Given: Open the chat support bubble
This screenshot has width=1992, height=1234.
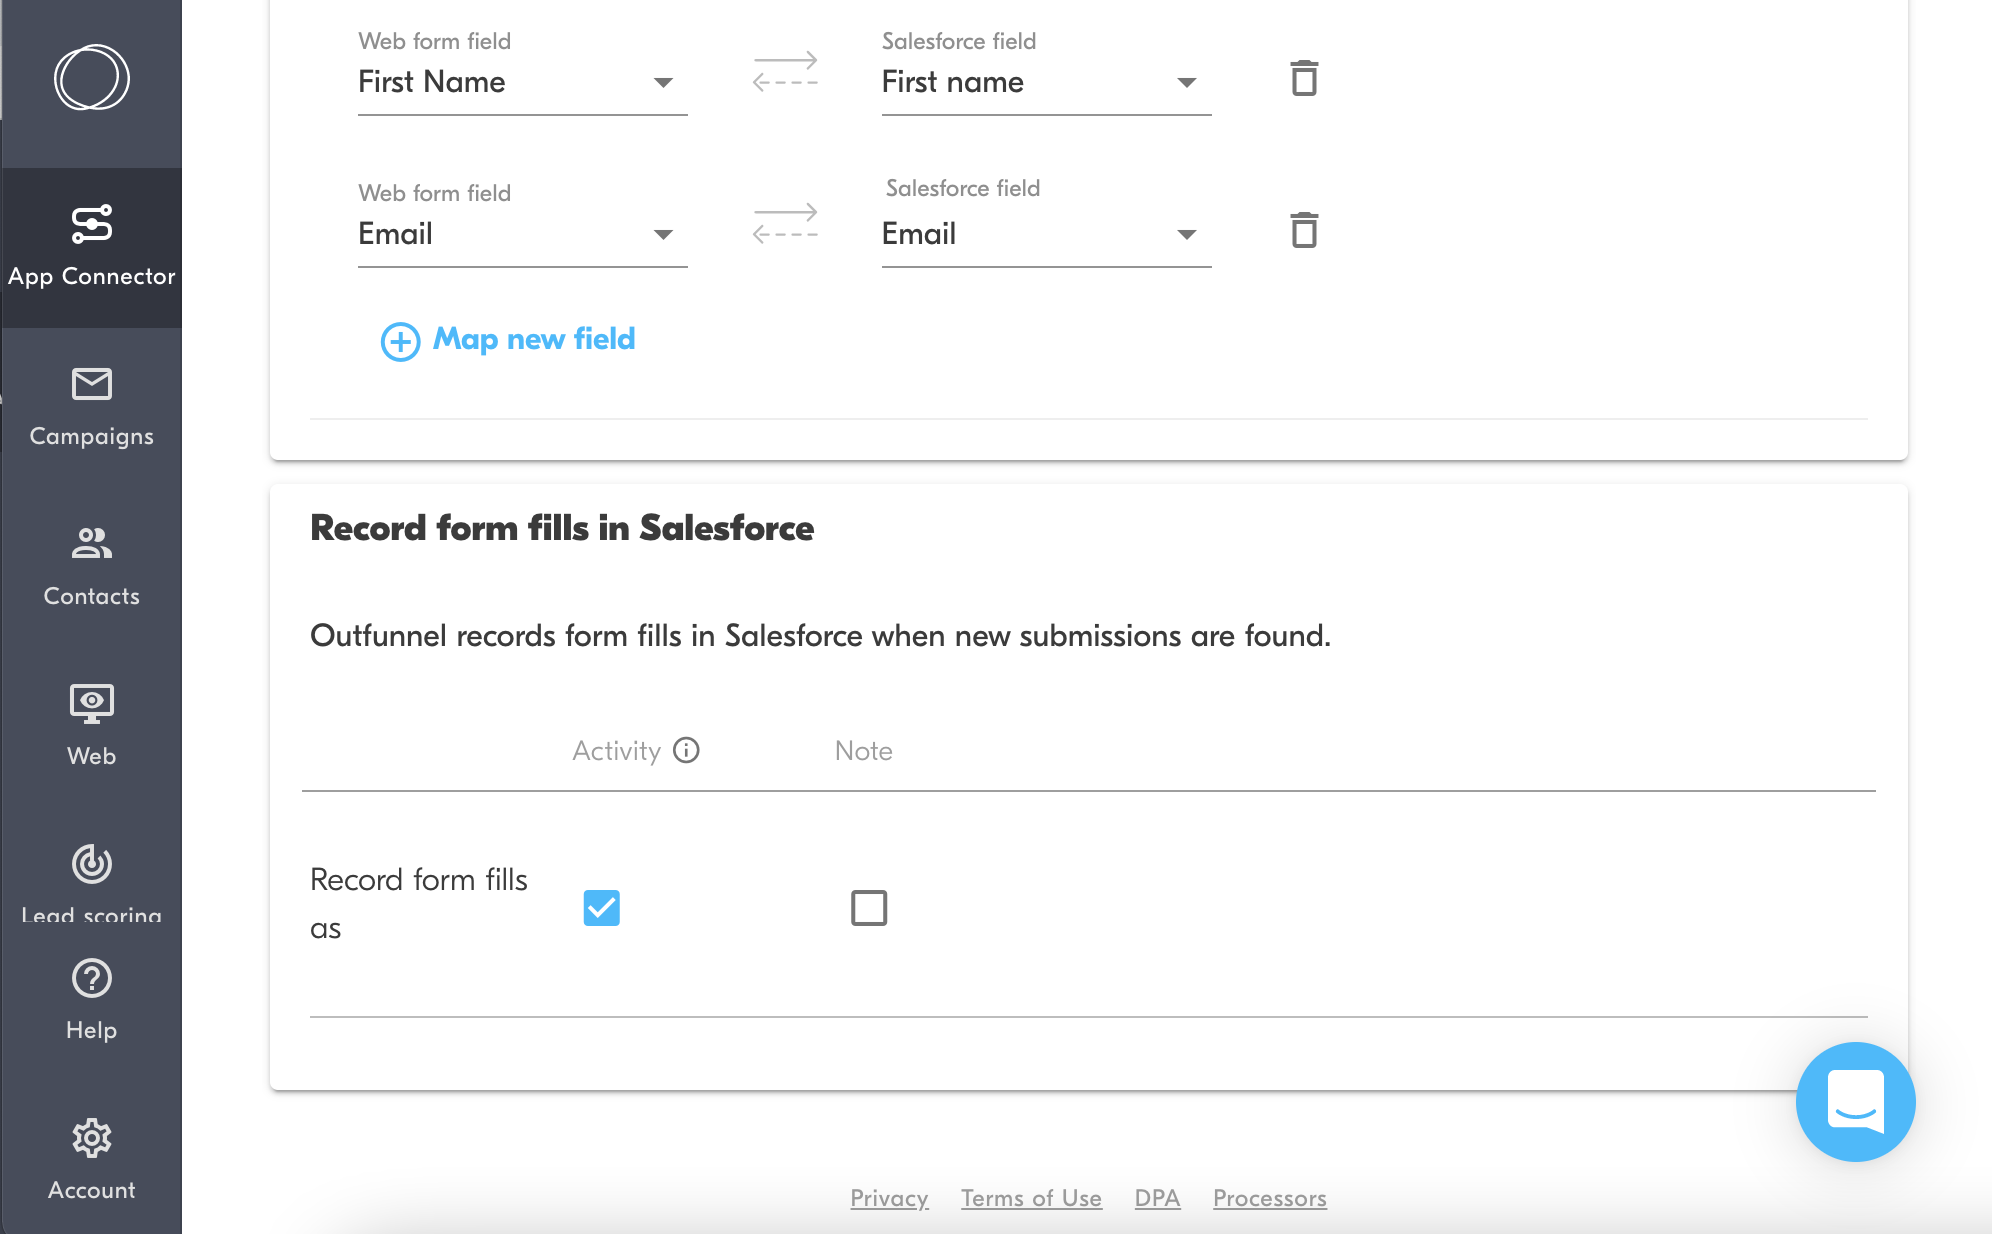Looking at the screenshot, I should coord(1855,1101).
